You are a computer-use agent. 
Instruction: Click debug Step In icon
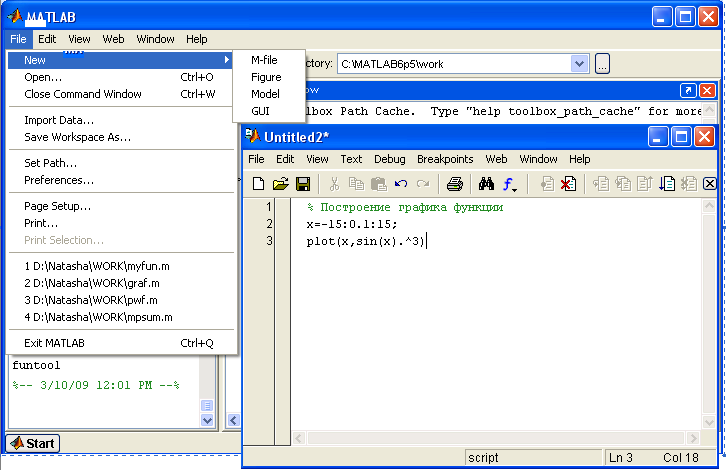(623, 184)
